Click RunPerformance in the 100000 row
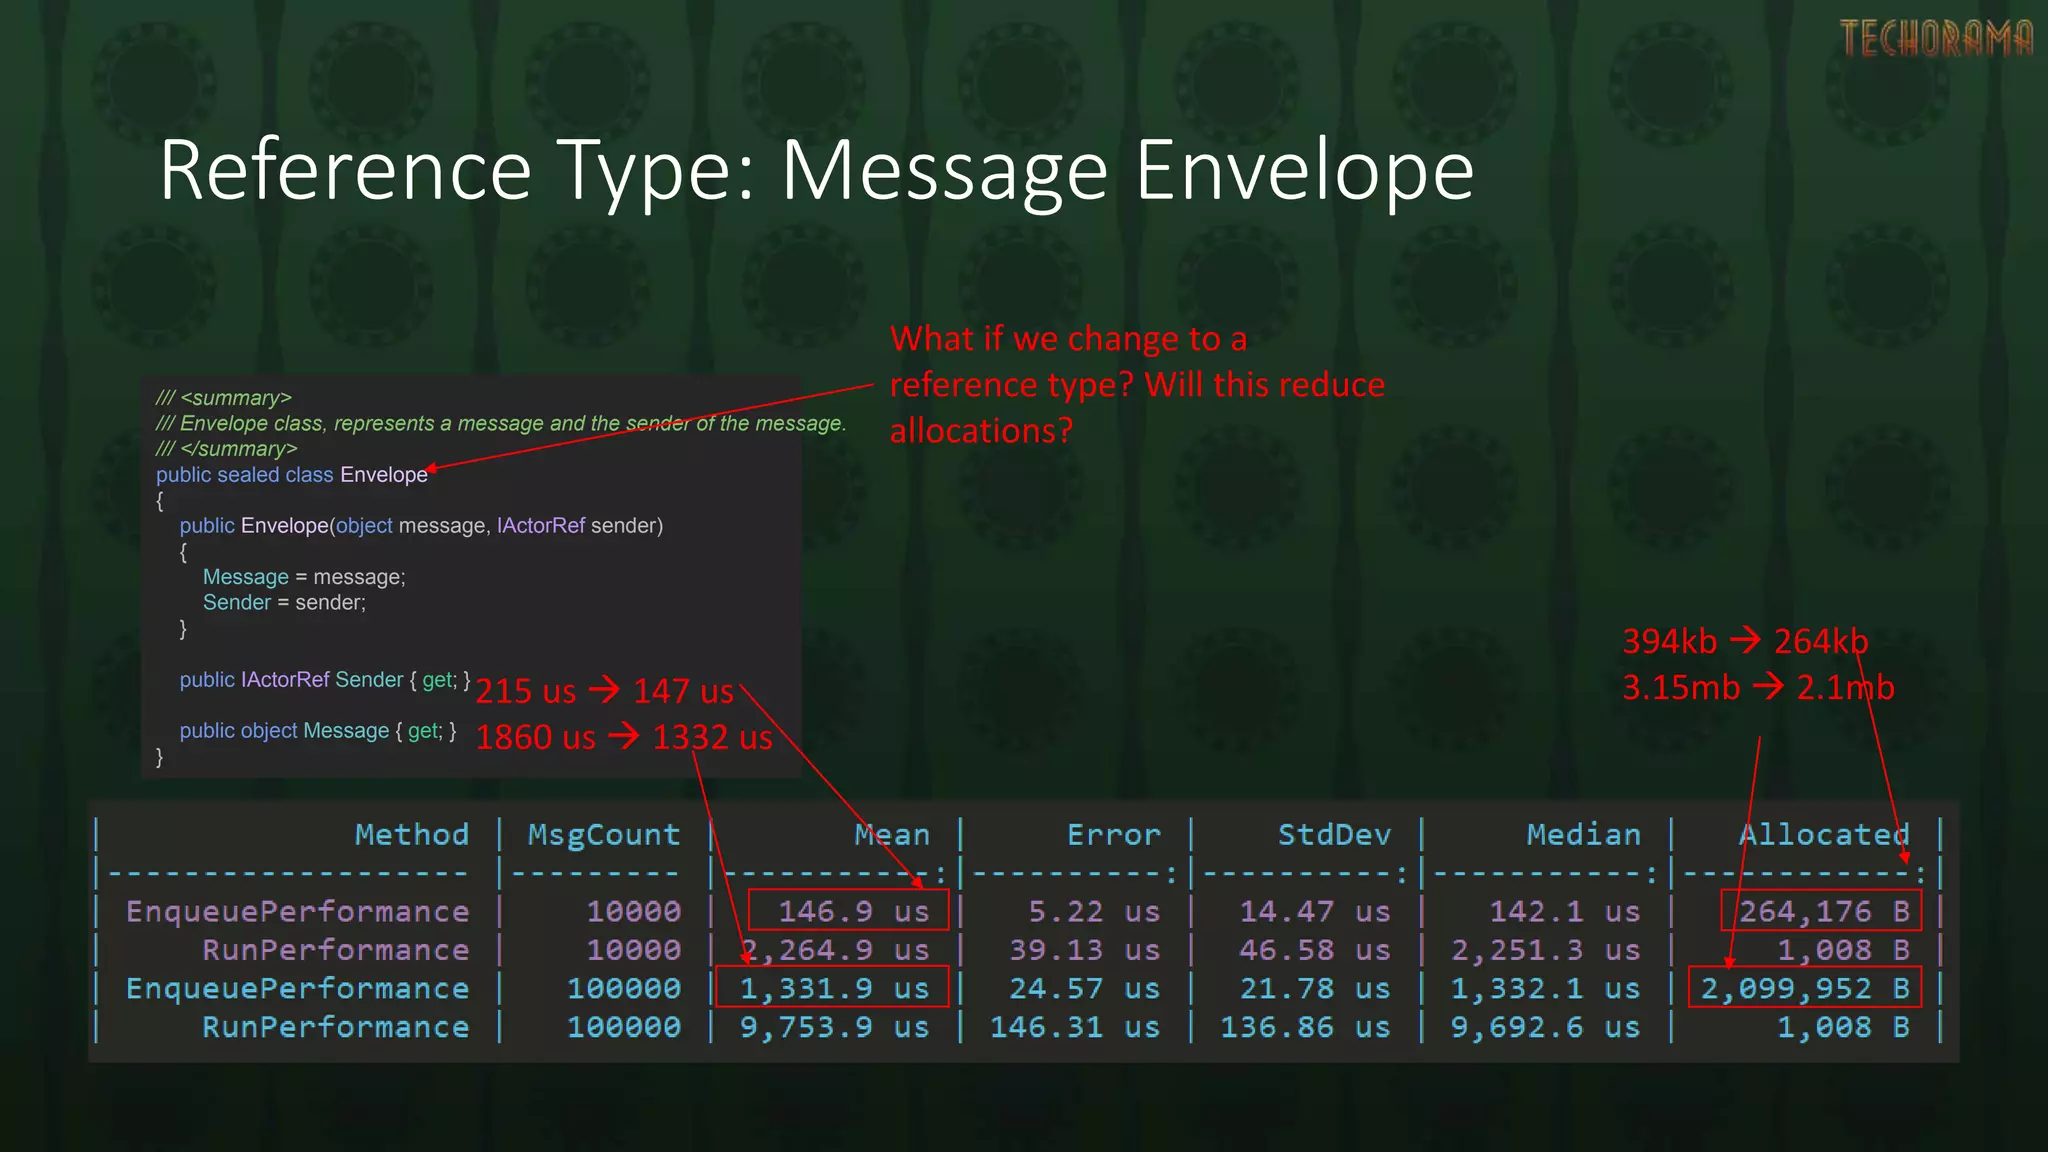 click(336, 1027)
